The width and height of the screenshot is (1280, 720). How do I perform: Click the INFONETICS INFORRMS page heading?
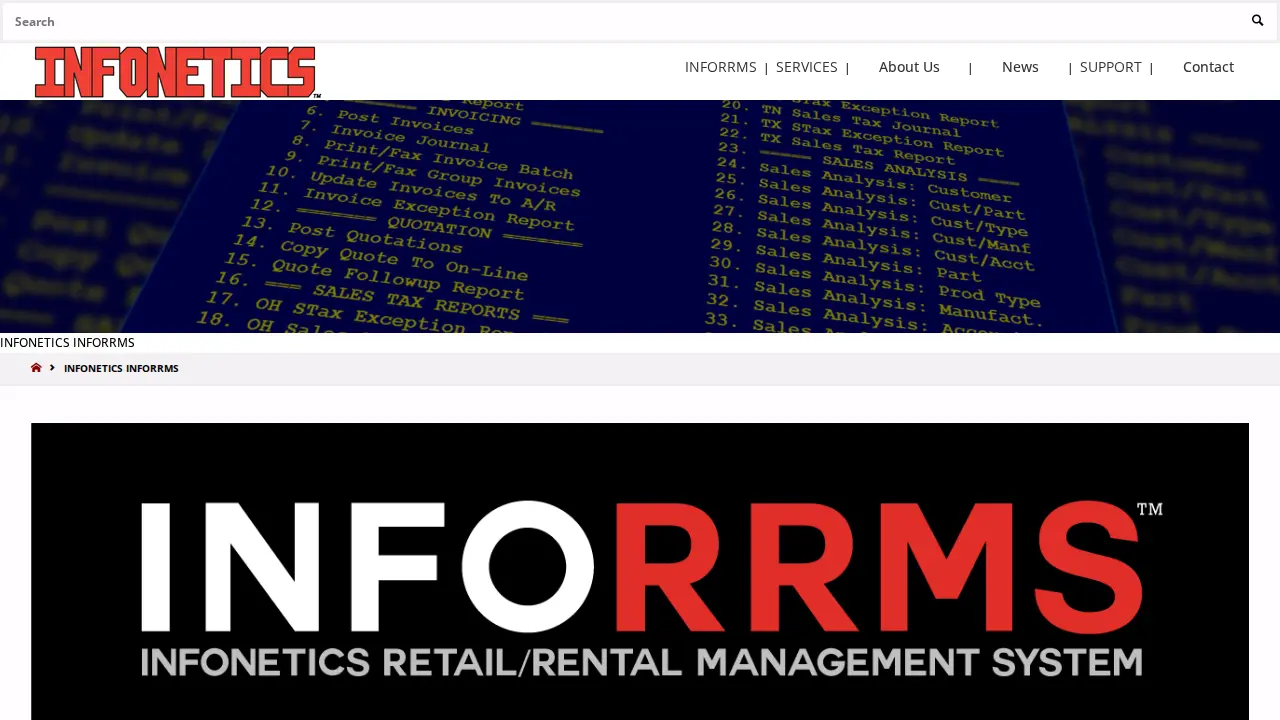point(67,343)
